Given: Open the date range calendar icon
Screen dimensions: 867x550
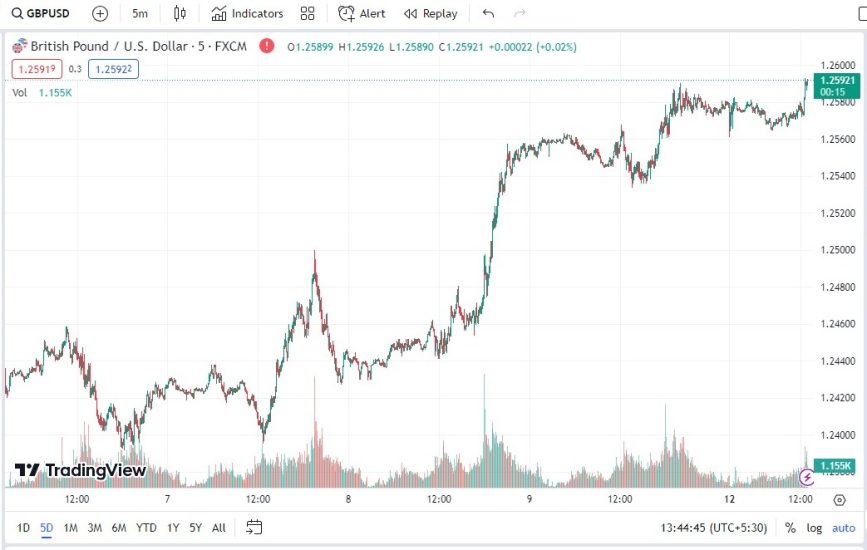Looking at the screenshot, I should pyautogui.click(x=254, y=527).
